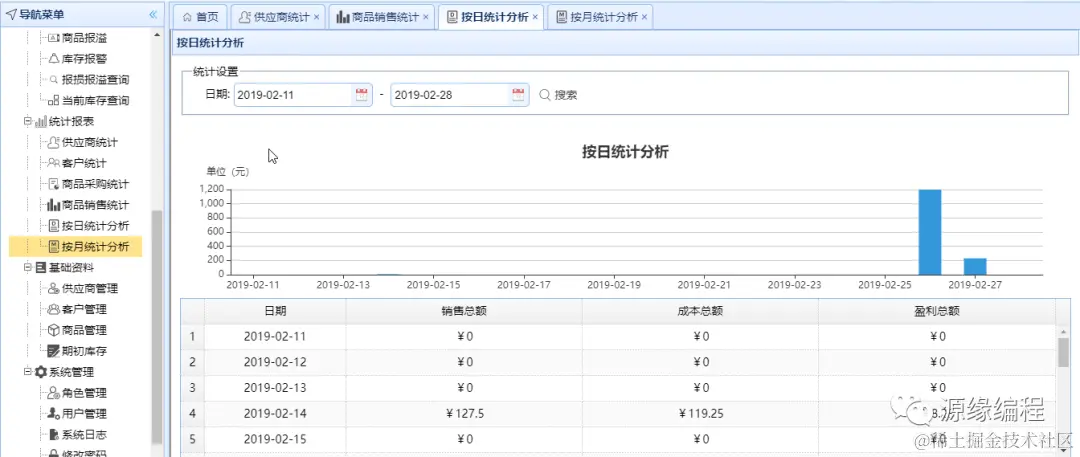The image size is (1080, 457).
Task: Collapse the 统计报表 tree node
Action: point(28,121)
